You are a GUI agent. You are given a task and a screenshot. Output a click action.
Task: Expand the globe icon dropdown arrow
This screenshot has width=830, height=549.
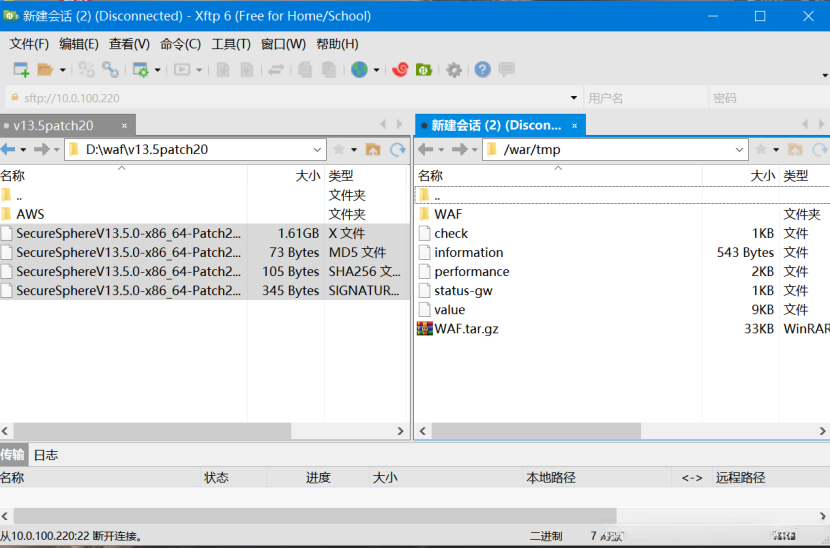(x=376, y=70)
